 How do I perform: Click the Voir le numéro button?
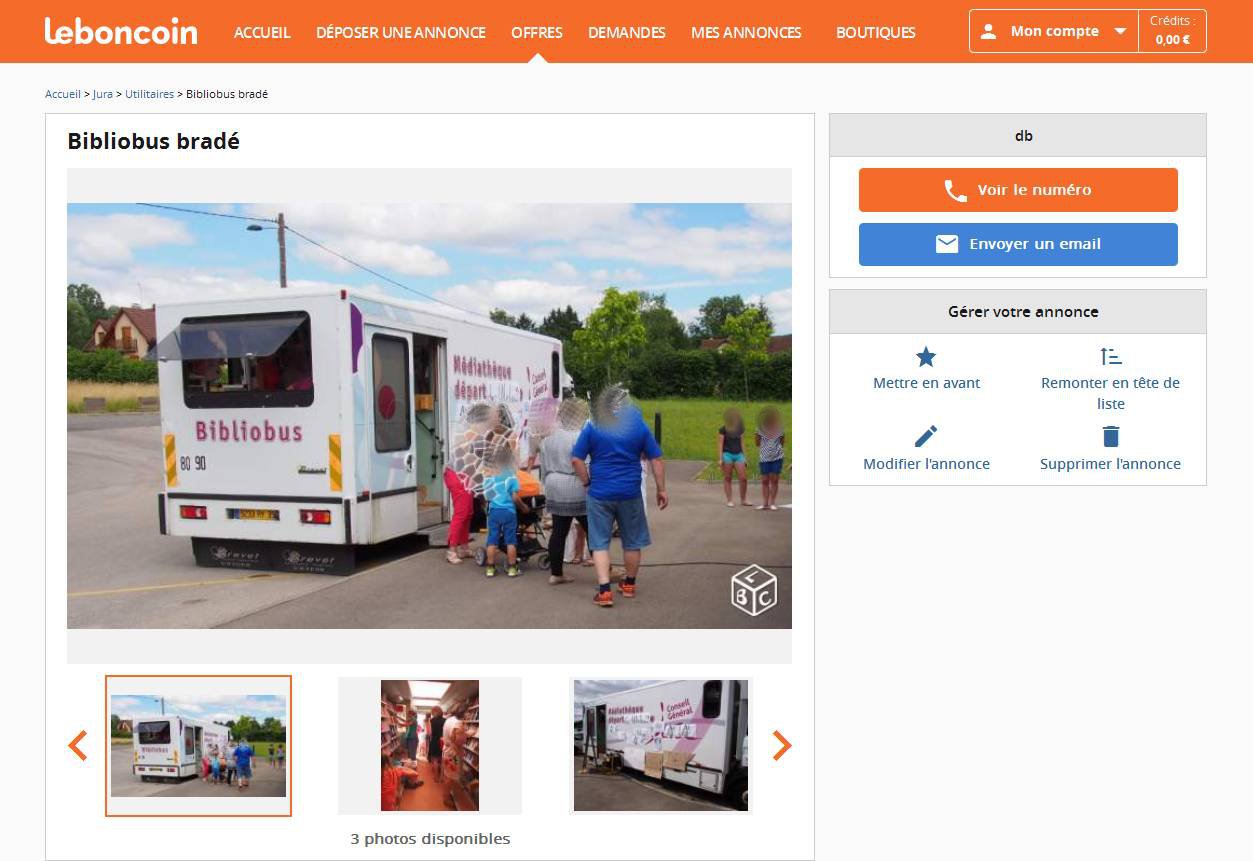click(1018, 190)
